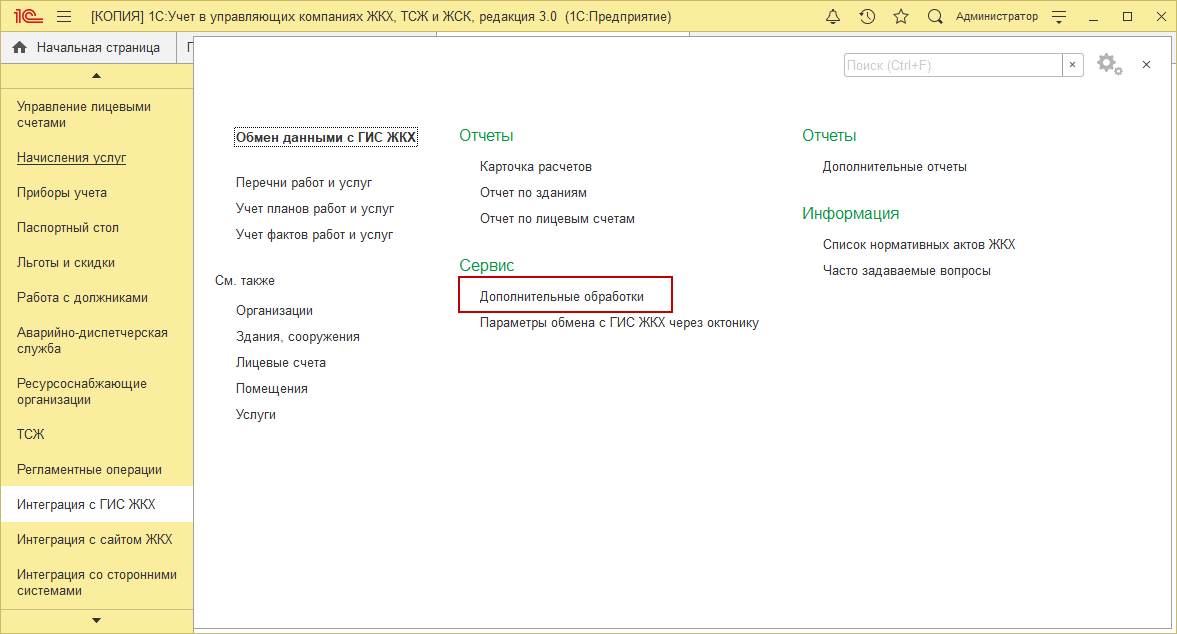The image size is (1177, 634).
Task: Open Учет фактов работ и услуг
Action: click(315, 235)
